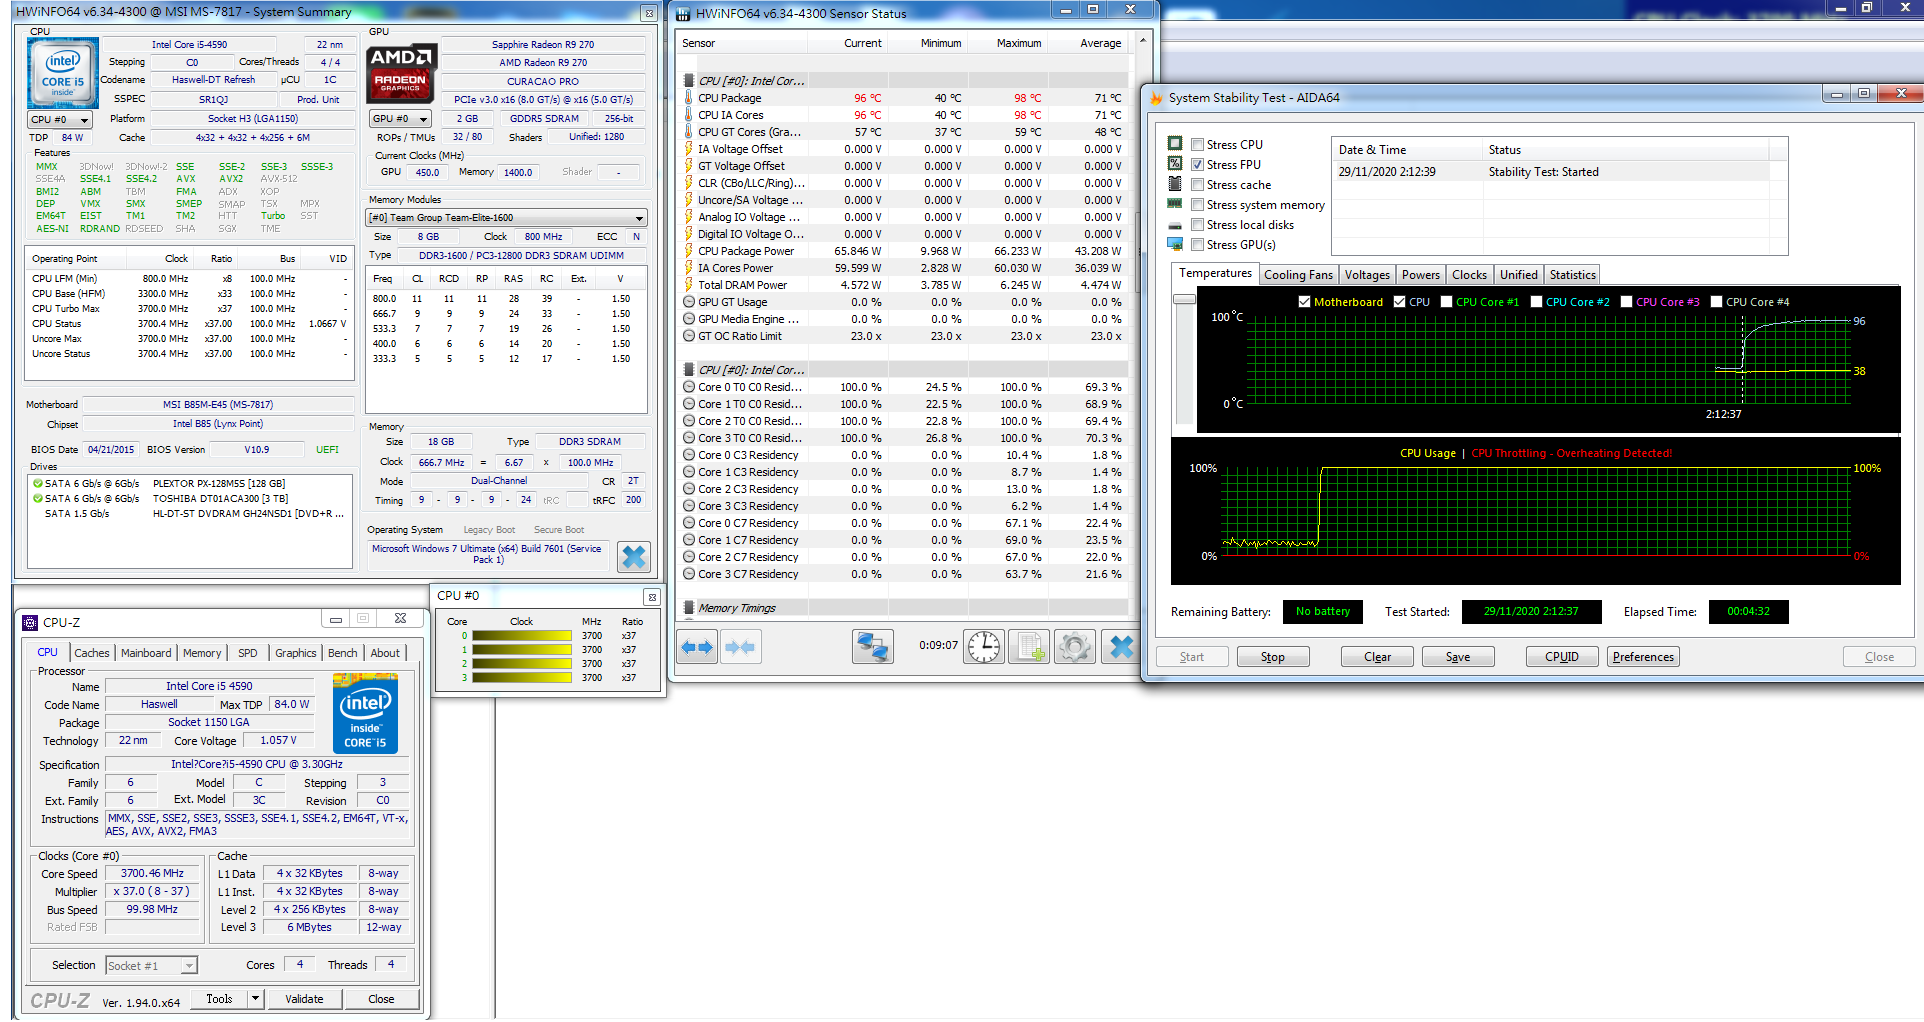The width and height of the screenshot is (1924, 1022).
Task: Click the AMD Radeon Graphics logo
Action: 401,72
